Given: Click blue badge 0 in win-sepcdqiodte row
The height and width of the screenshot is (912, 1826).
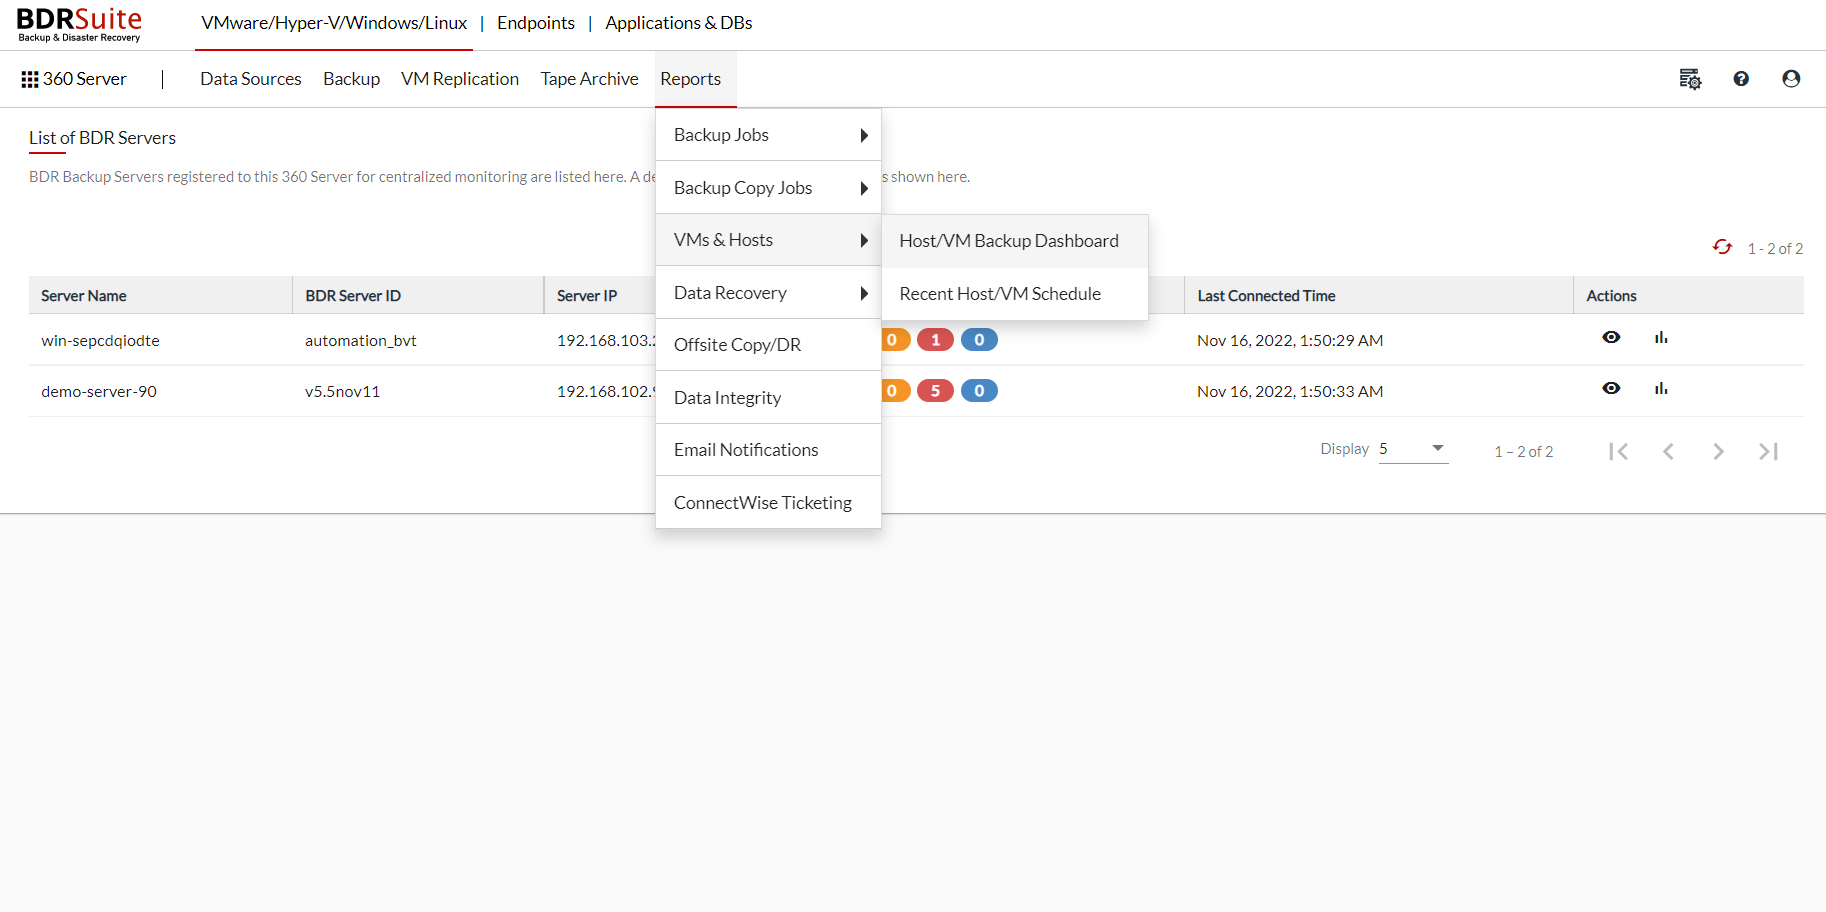Looking at the screenshot, I should pyautogui.click(x=979, y=340).
